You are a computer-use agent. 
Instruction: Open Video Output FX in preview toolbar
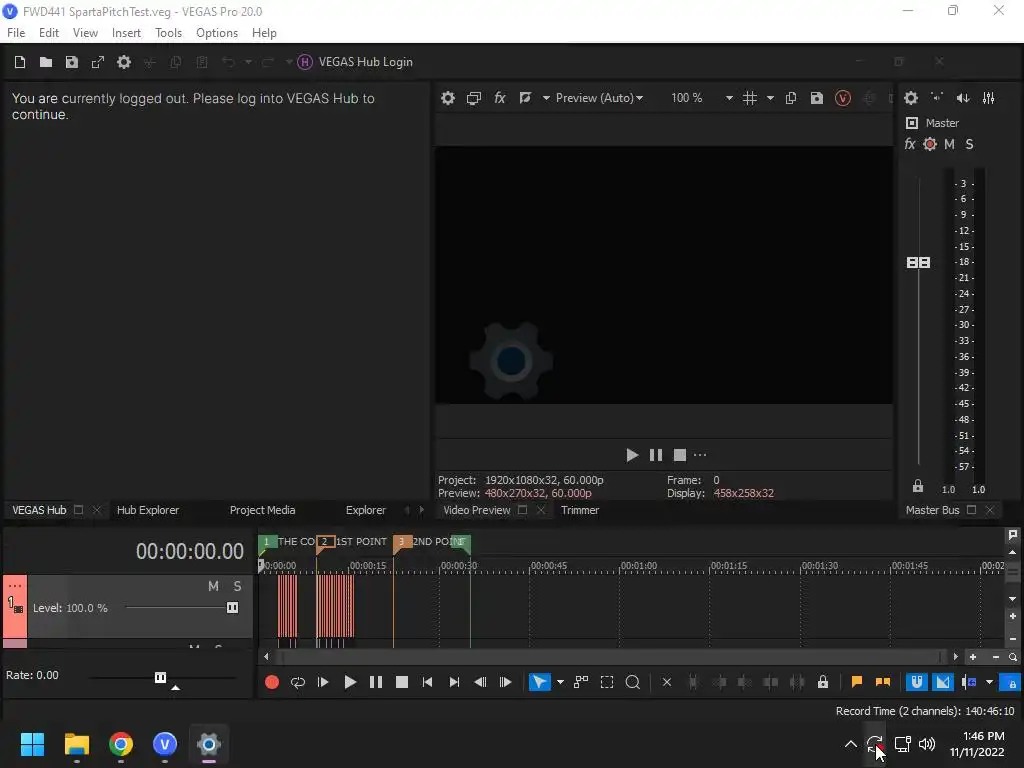pyautogui.click(x=500, y=98)
